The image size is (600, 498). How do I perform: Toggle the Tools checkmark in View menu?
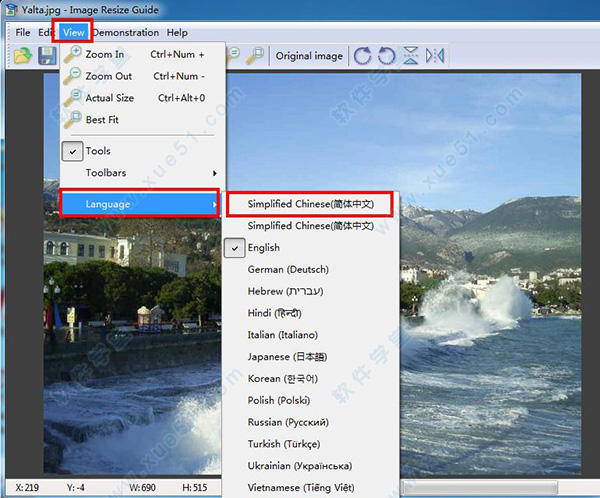(x=72, y=151)
